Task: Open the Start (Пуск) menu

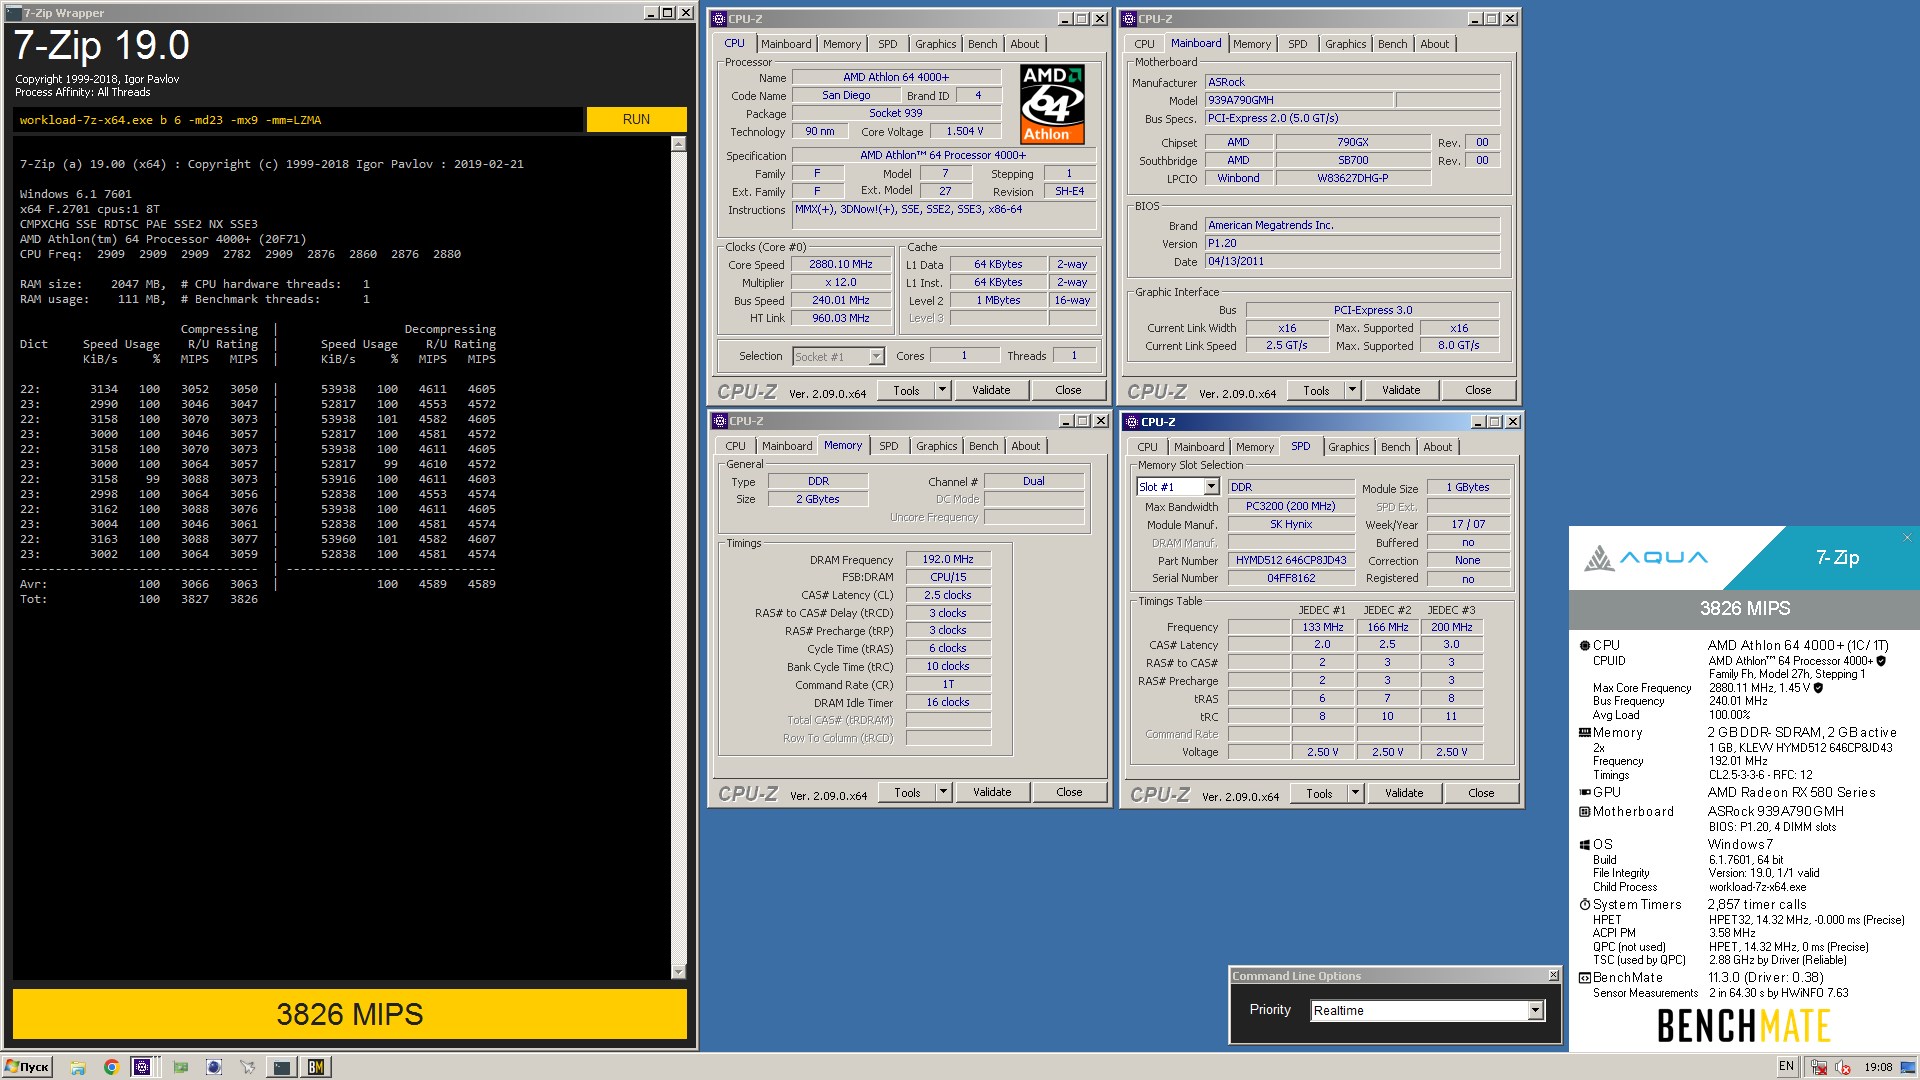Action: click(x=27, y=1067)
